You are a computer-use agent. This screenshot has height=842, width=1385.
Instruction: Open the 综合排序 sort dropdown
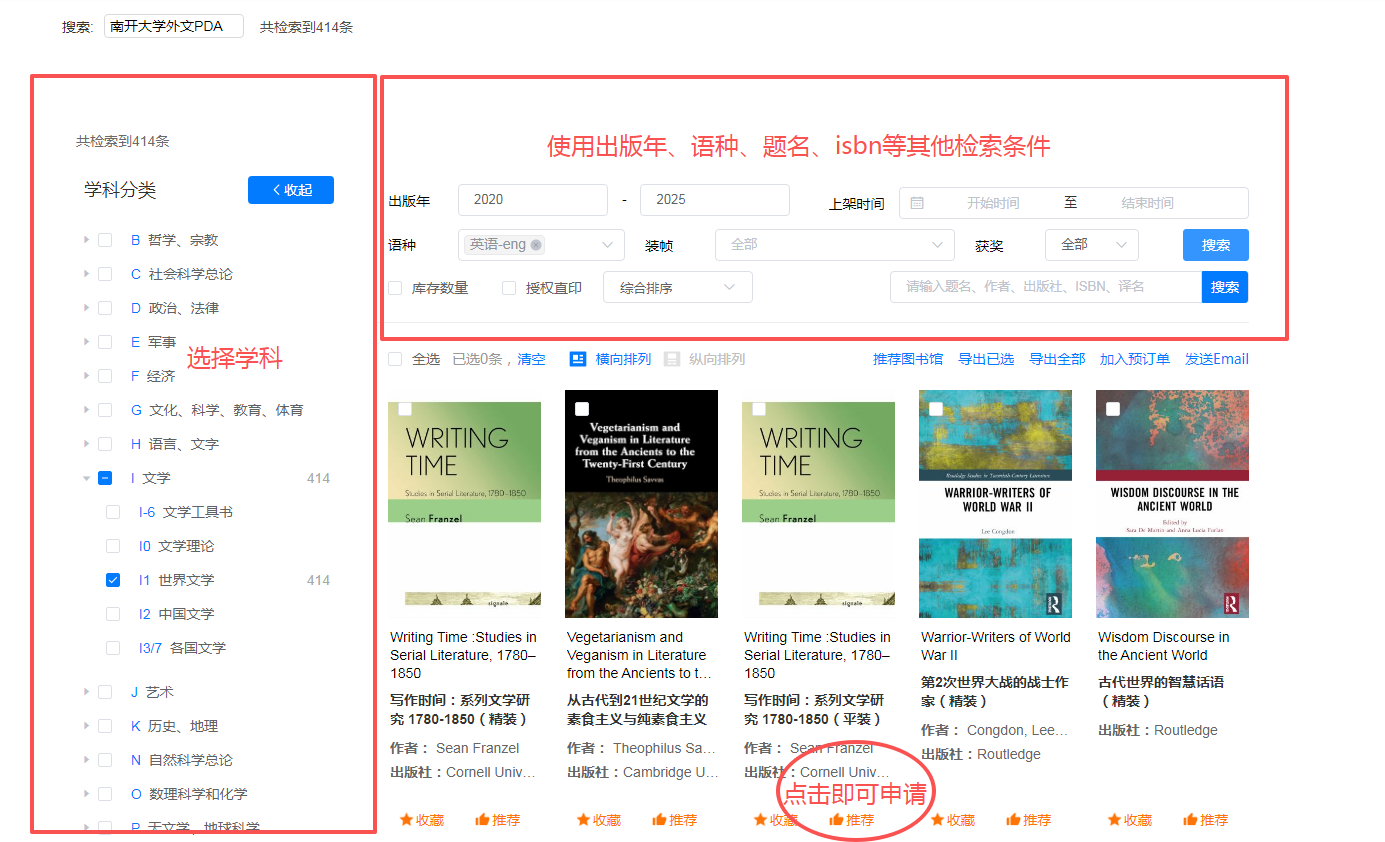(677, 288)
